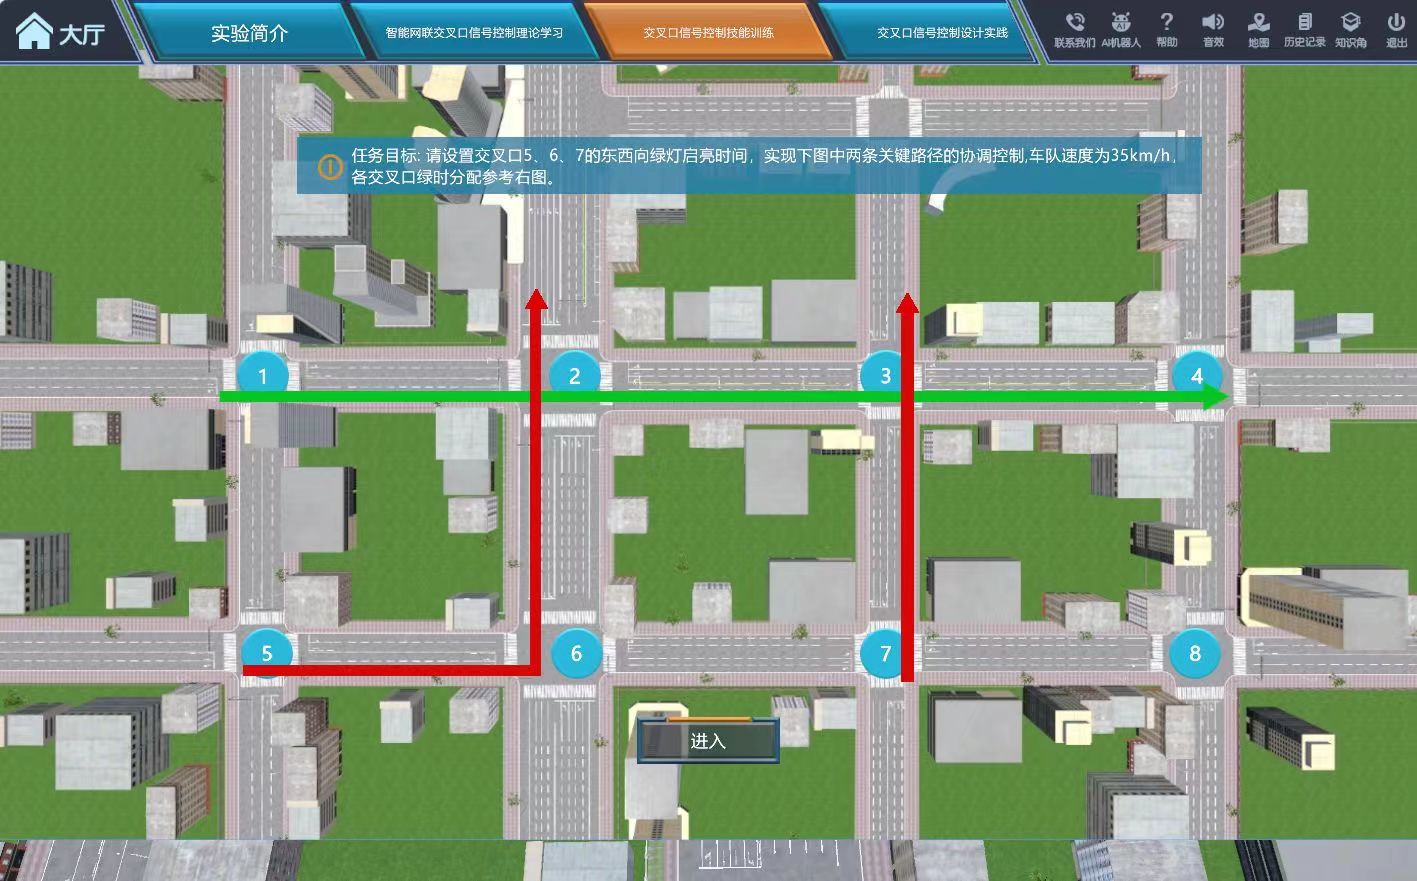
Task: Select the 交叉口信号控制技能训练 tab
Action: 708,33
